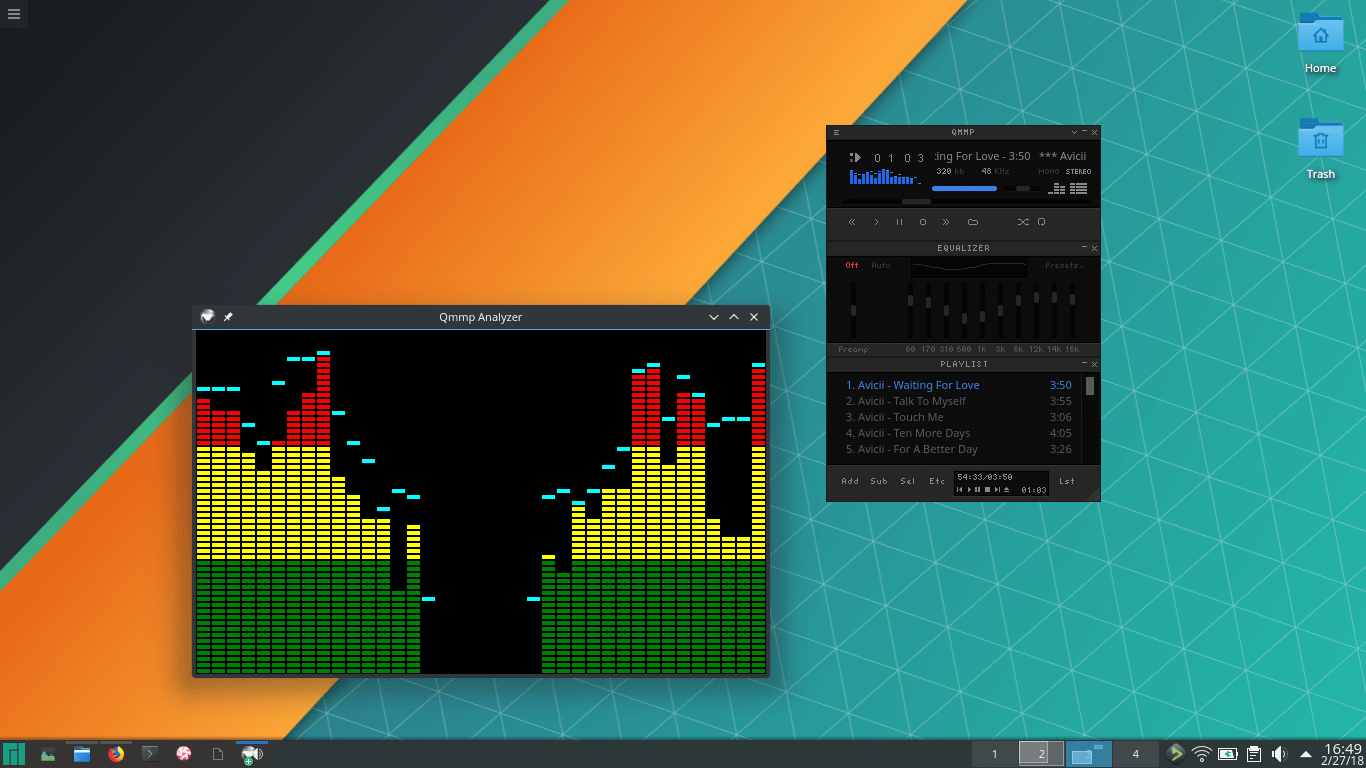Click Qmmp balance slider
This screenshot has height=768, width=1366.
pyautogui.click(x=1023, y=188)
